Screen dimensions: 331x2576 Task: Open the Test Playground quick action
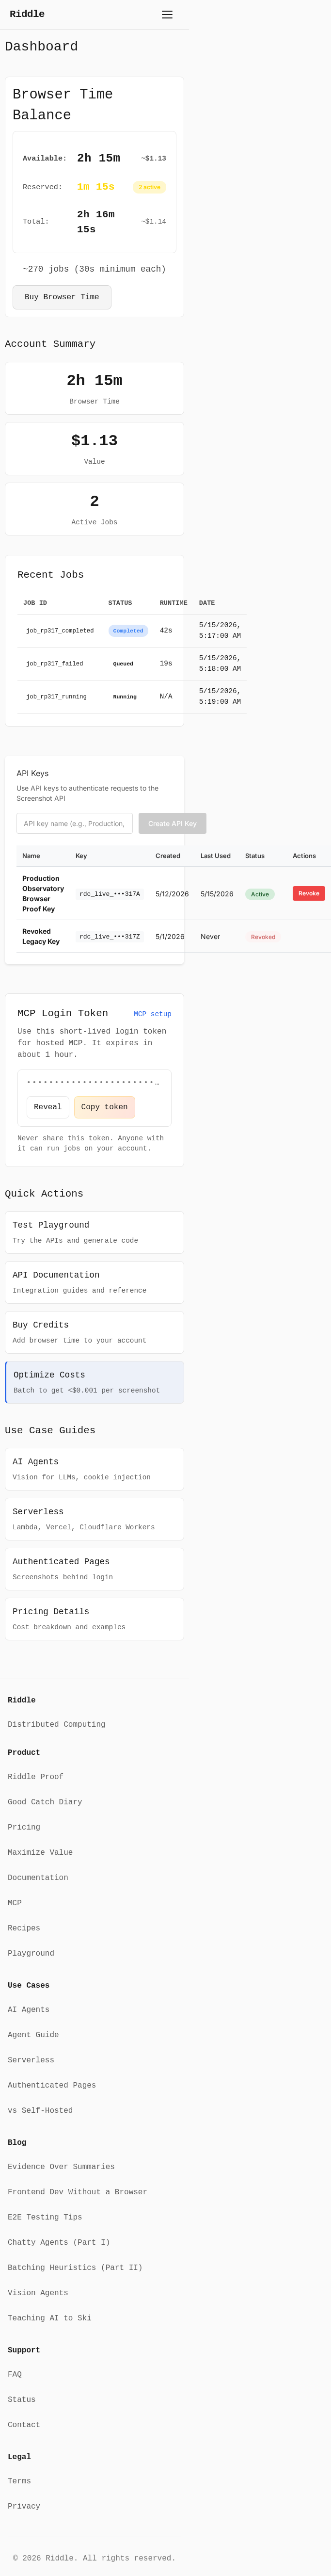(94, 1232)
